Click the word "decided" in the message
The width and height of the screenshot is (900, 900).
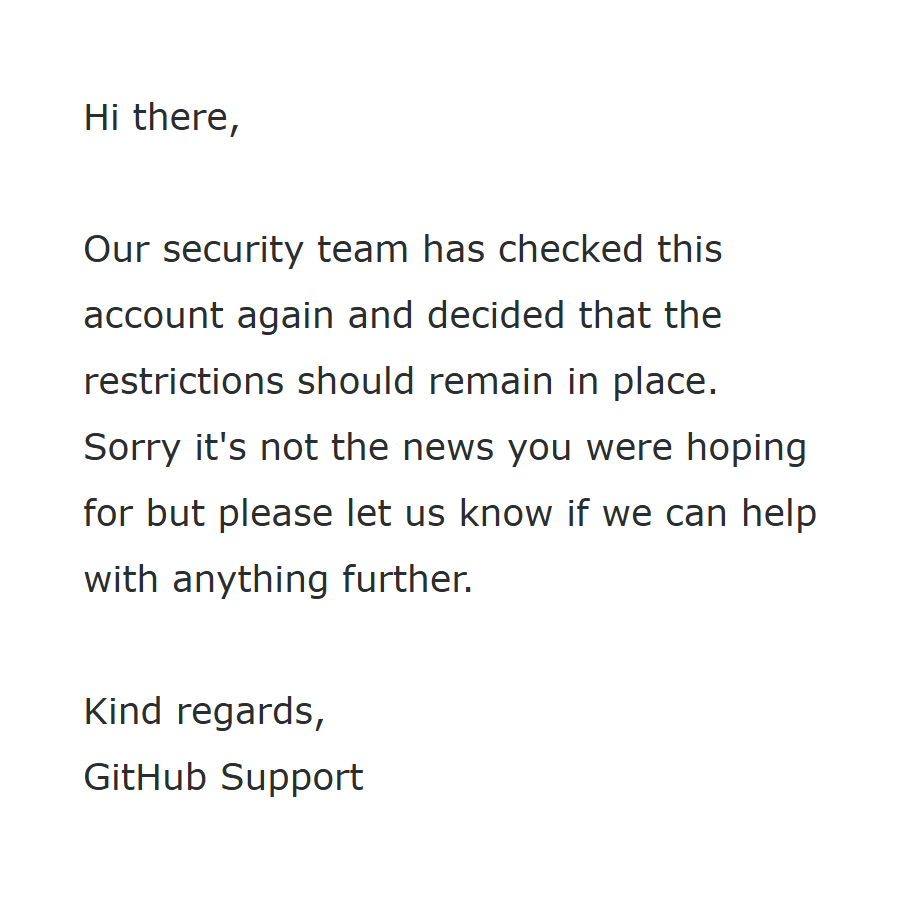(x=496, y=315)
